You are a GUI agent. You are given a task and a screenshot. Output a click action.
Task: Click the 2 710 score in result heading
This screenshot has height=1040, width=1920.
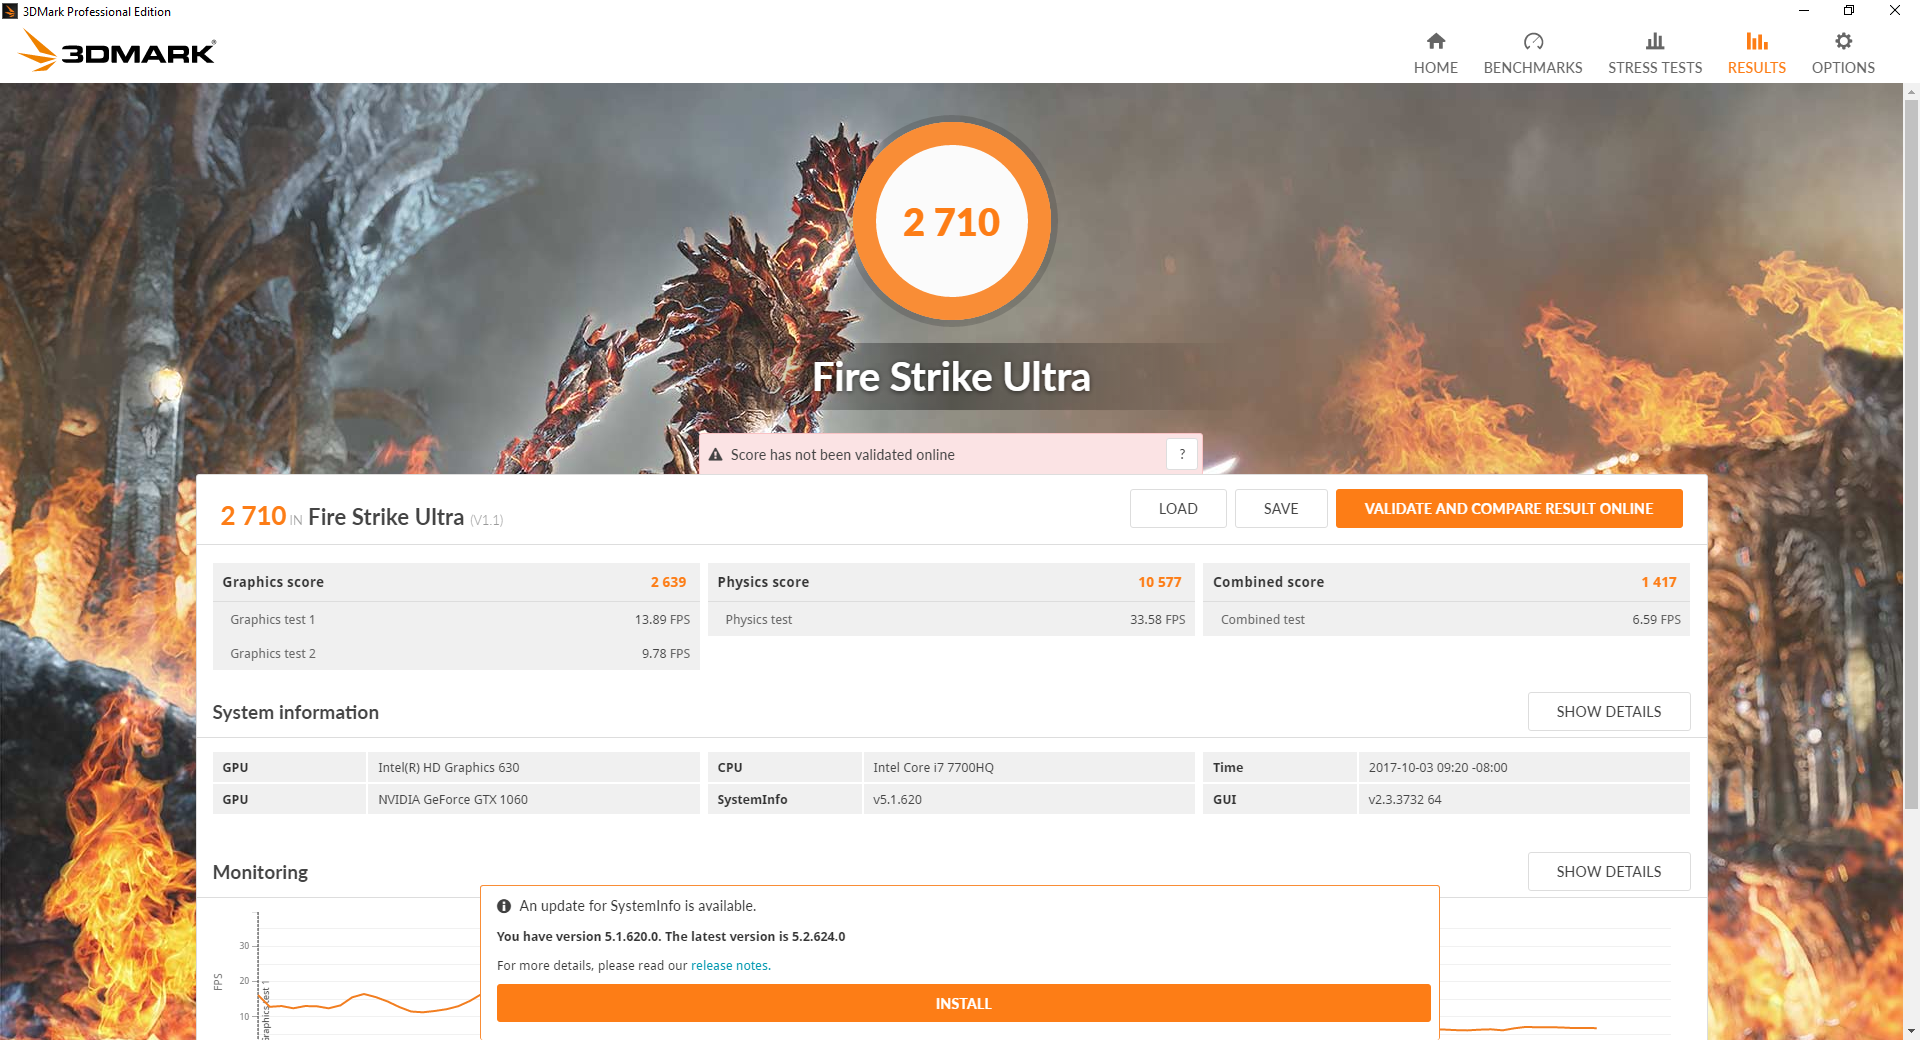pyautogui.click(x=253, y=516)
